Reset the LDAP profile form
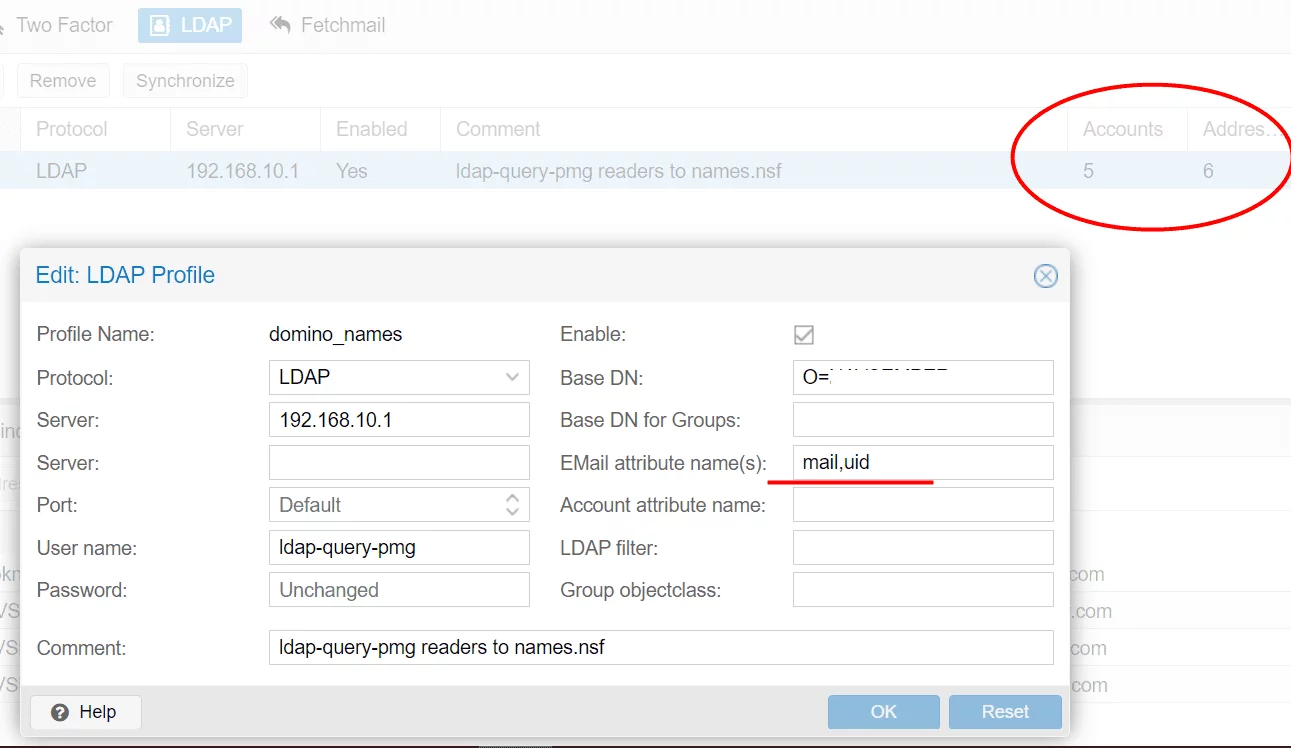The width and height of the screenshot is (1291, 748). click(x=1004, y=712)
